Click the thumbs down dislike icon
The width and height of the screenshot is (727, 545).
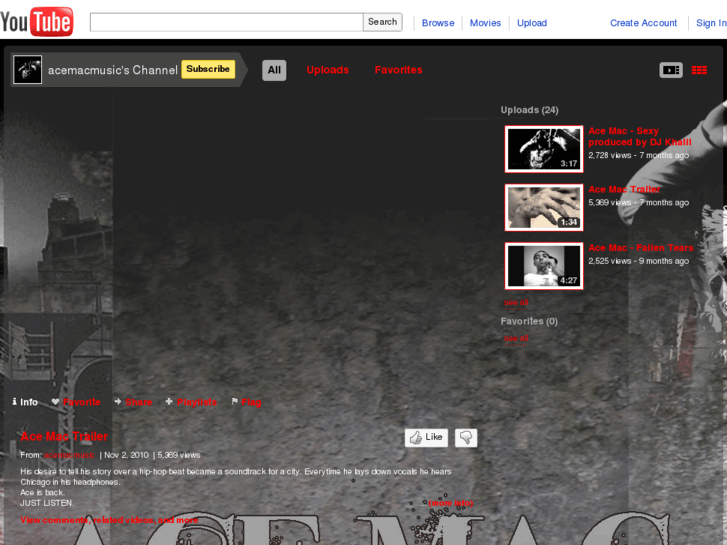[466, 437]
